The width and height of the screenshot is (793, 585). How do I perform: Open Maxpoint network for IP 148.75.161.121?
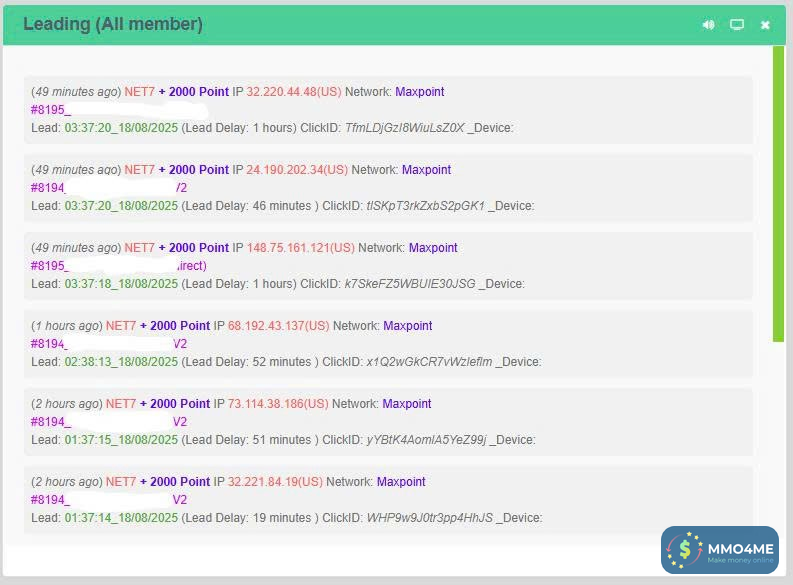(433, 248)
